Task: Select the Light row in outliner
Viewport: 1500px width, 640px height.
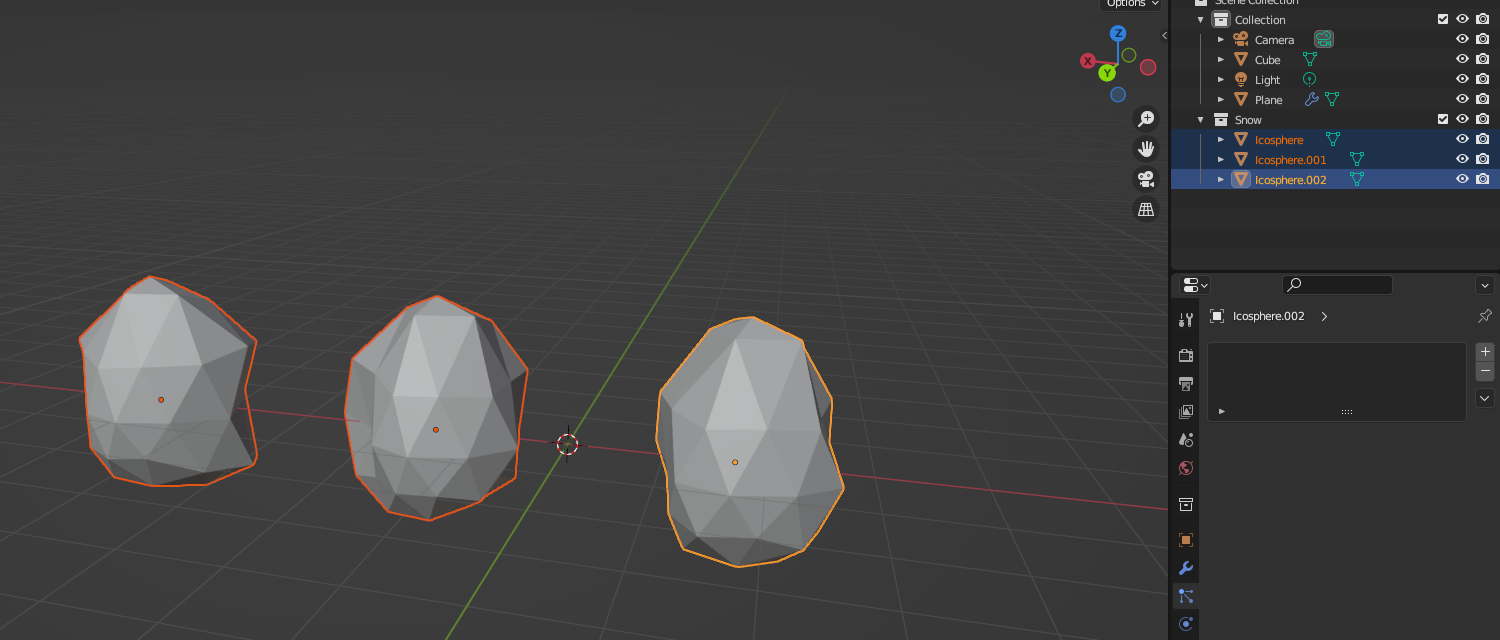Action: coord(1335,79)
